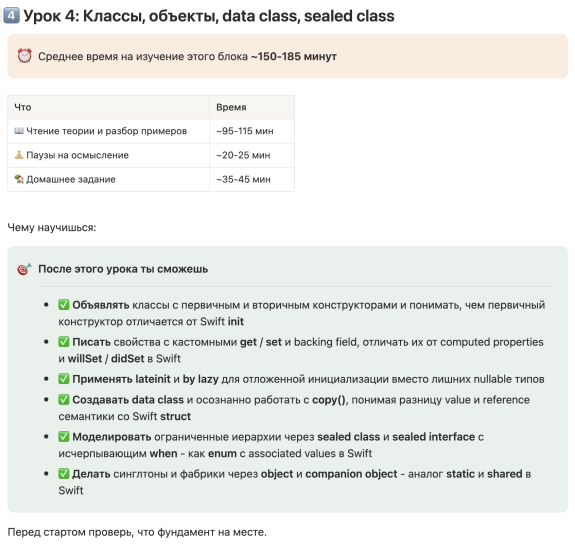Click the После этого урока ты сможешь title

click(123, 269)
